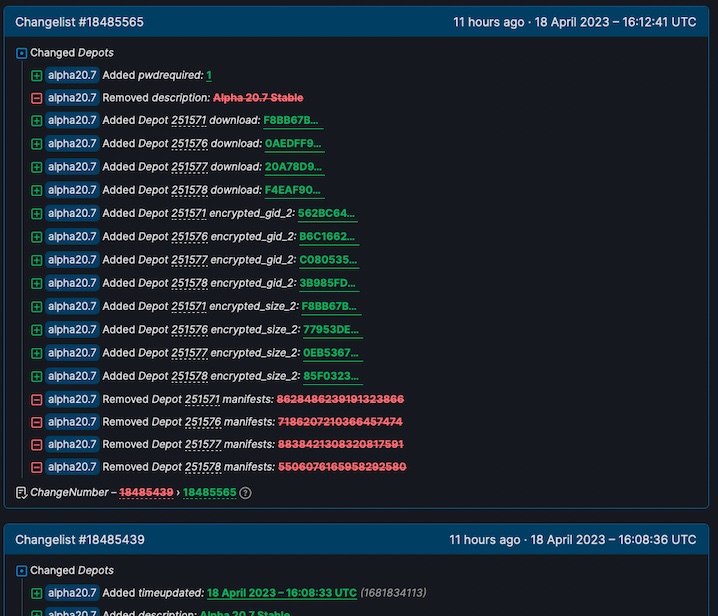This screenshot has height=616, width=718.
Task: Click the timeupdated value 18 April 2023 – 16:08:33 UTC
Action: click(x=281, y=593)
